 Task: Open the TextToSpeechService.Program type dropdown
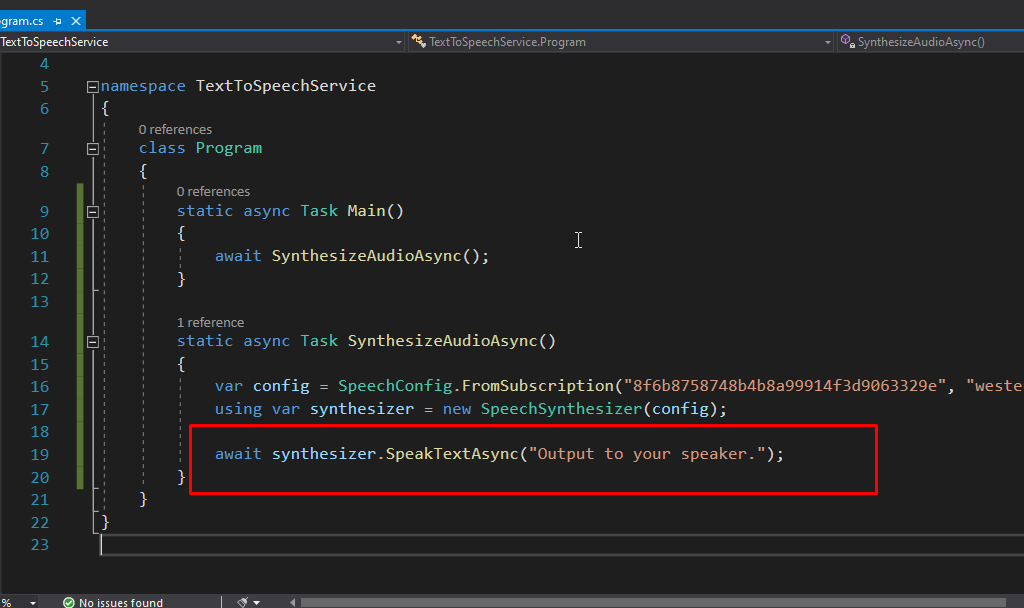tap(827, 42)
